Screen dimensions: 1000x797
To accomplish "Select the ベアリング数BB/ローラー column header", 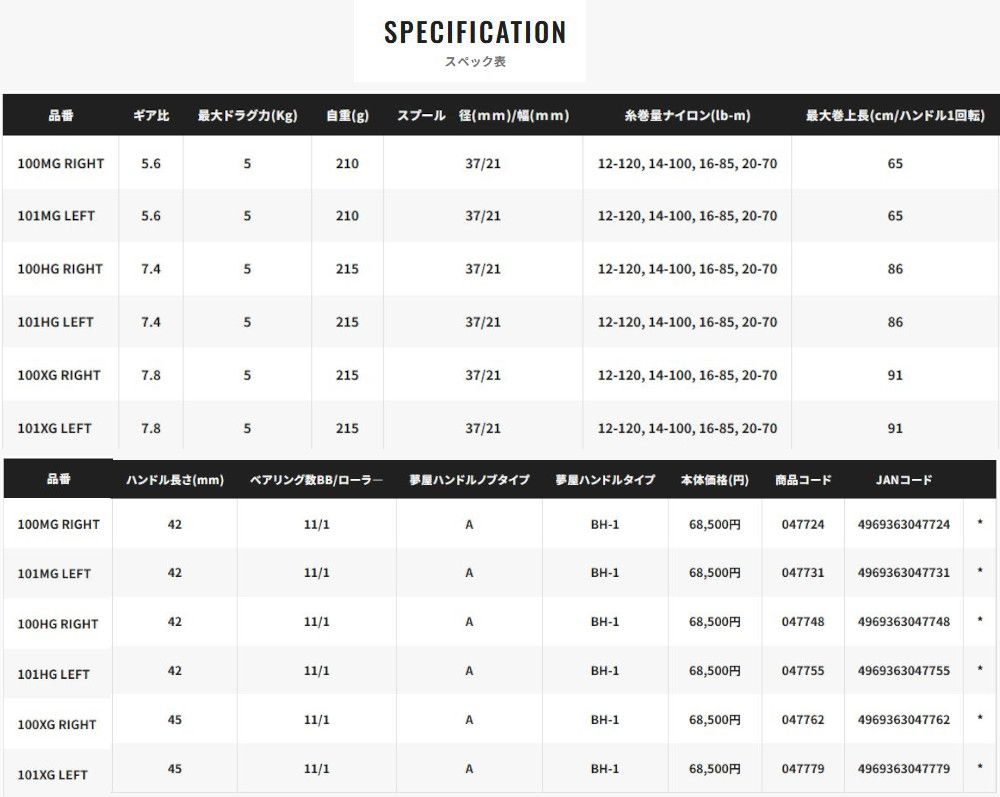I will [316, 480].
